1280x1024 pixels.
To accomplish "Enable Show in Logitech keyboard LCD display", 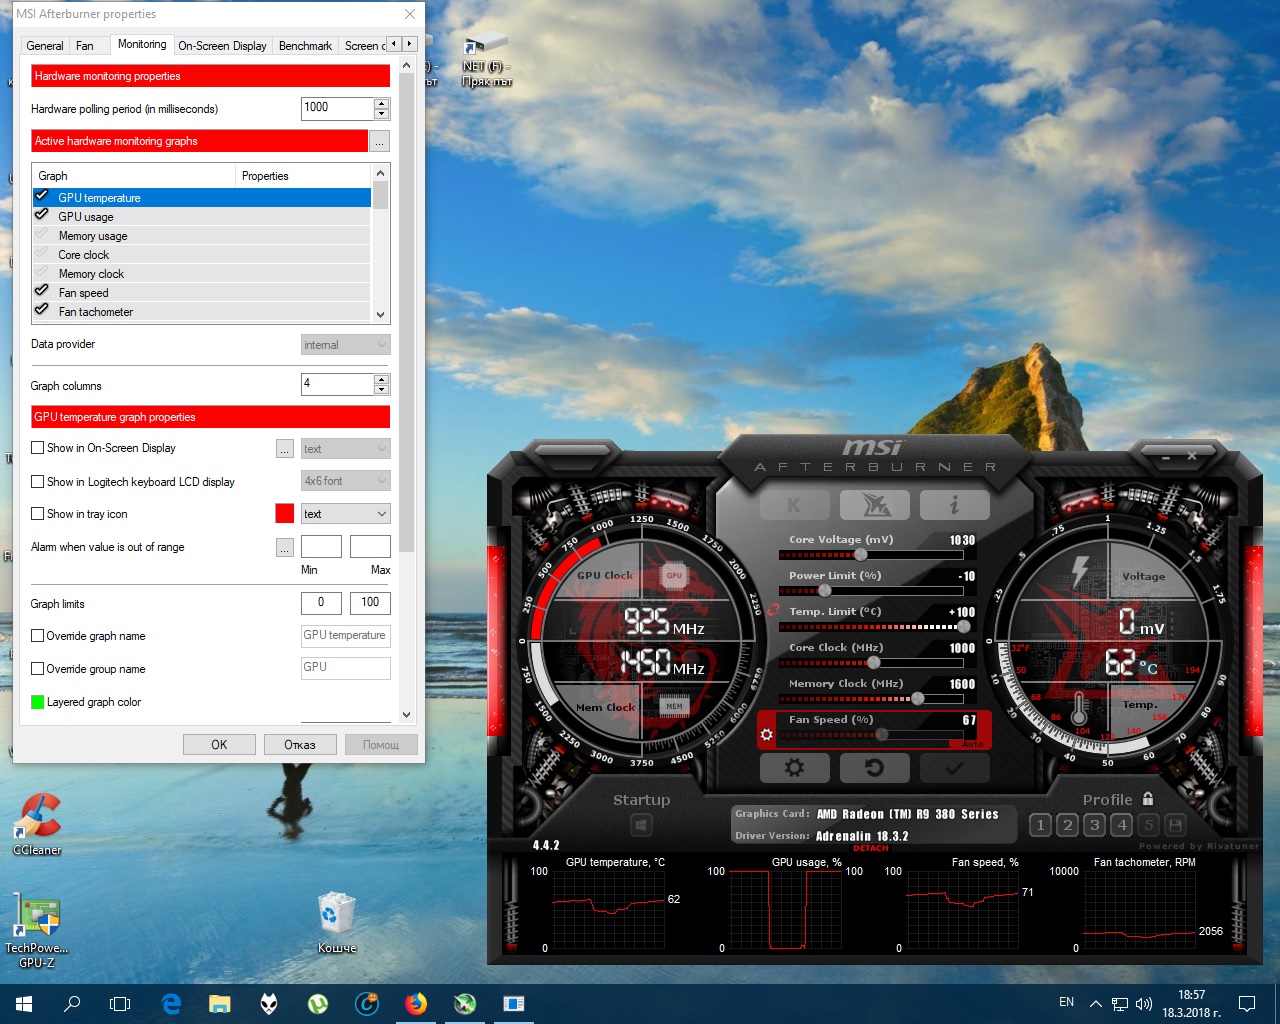I will (38, 482).
